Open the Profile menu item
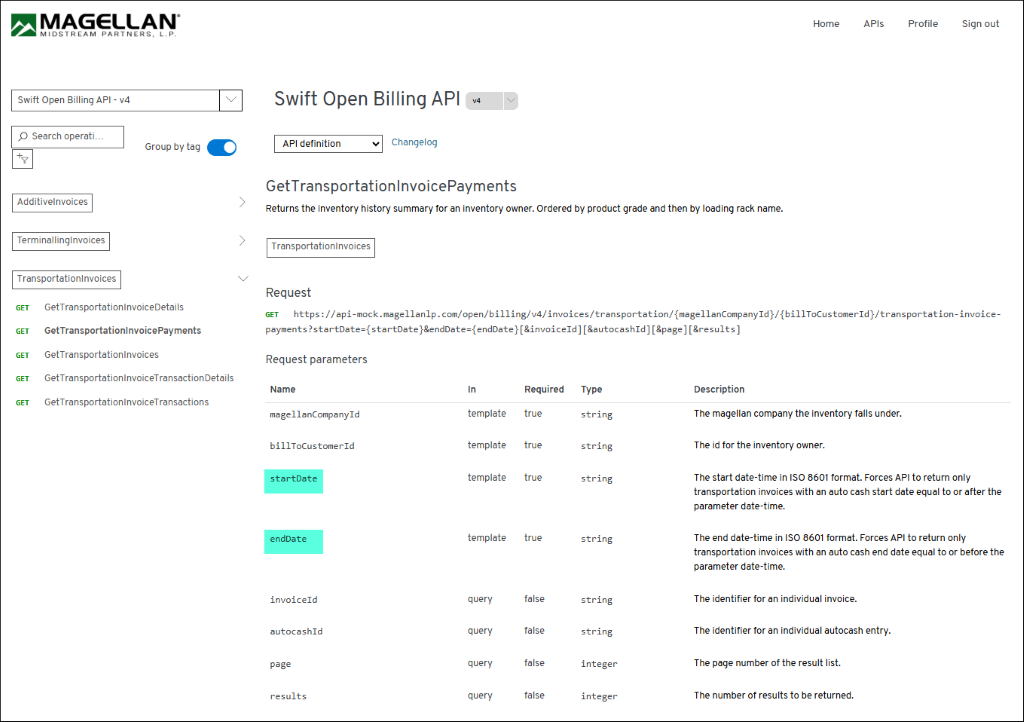 922,23
